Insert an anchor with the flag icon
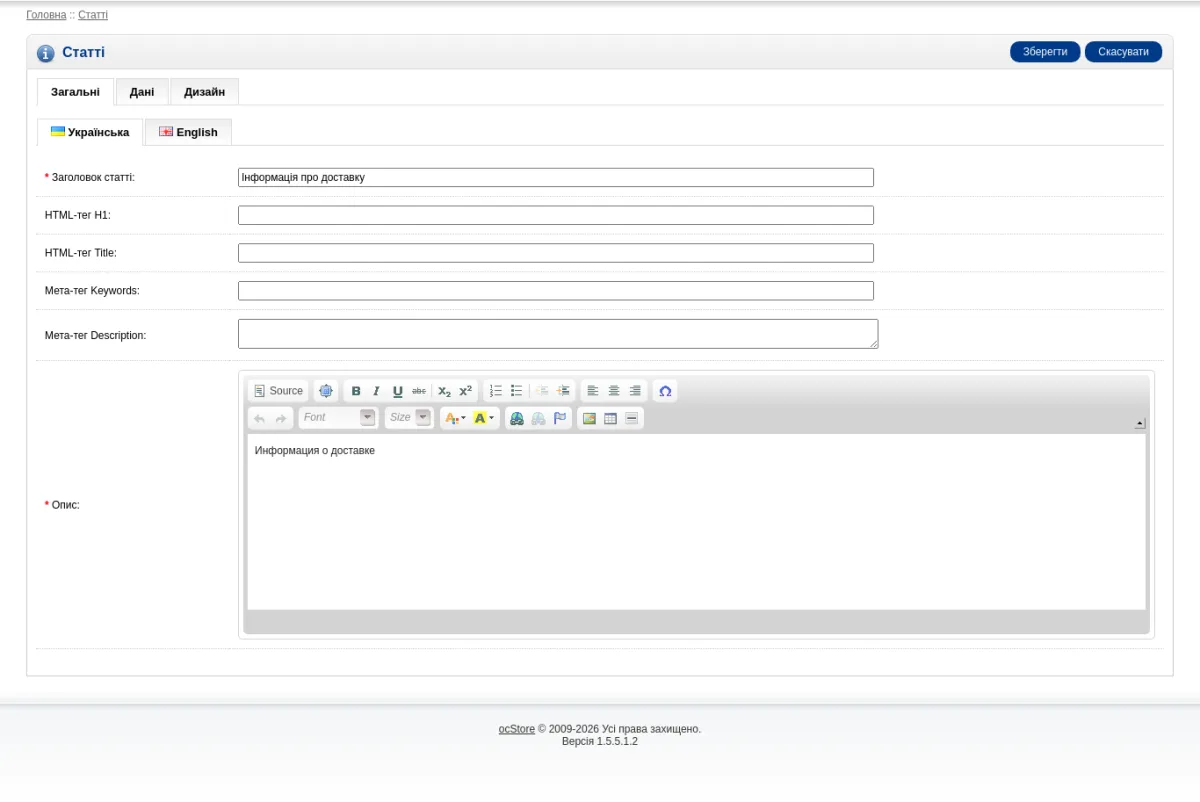The width and height of the screenshot is (1200, 802). click(560, 418)
